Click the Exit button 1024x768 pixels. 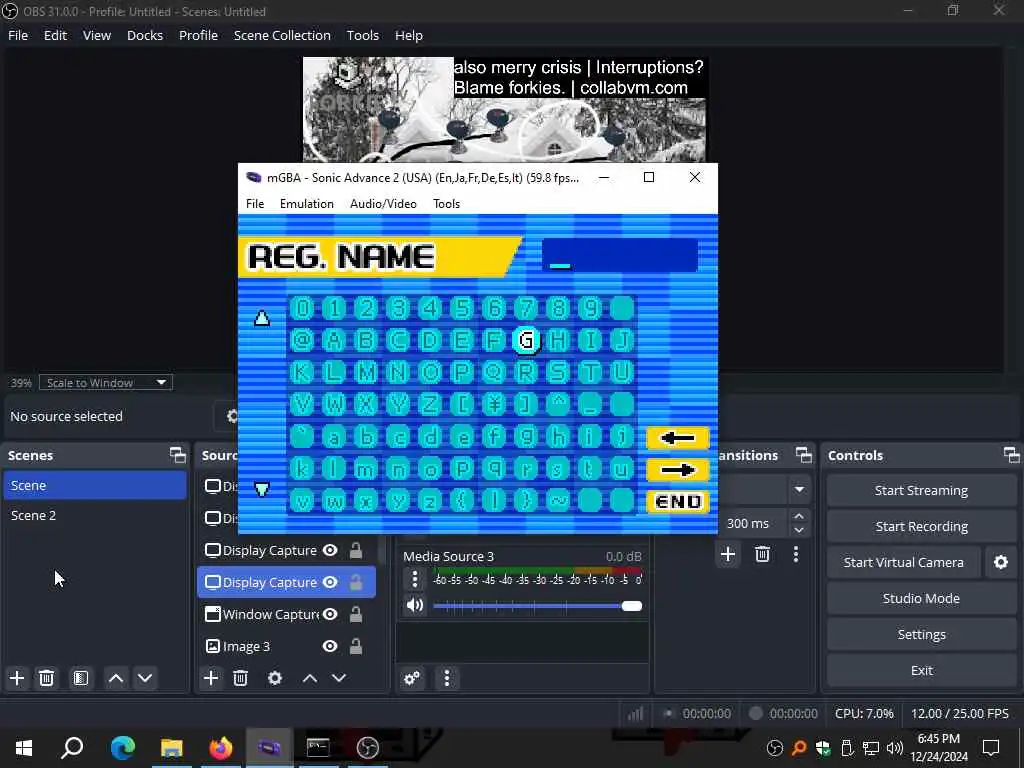tap(921, 670)
